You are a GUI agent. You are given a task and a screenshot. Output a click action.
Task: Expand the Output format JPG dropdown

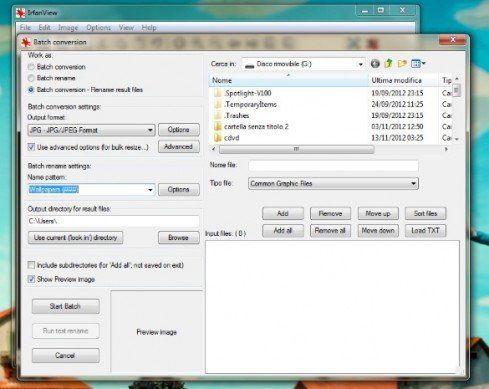(91, 130)
